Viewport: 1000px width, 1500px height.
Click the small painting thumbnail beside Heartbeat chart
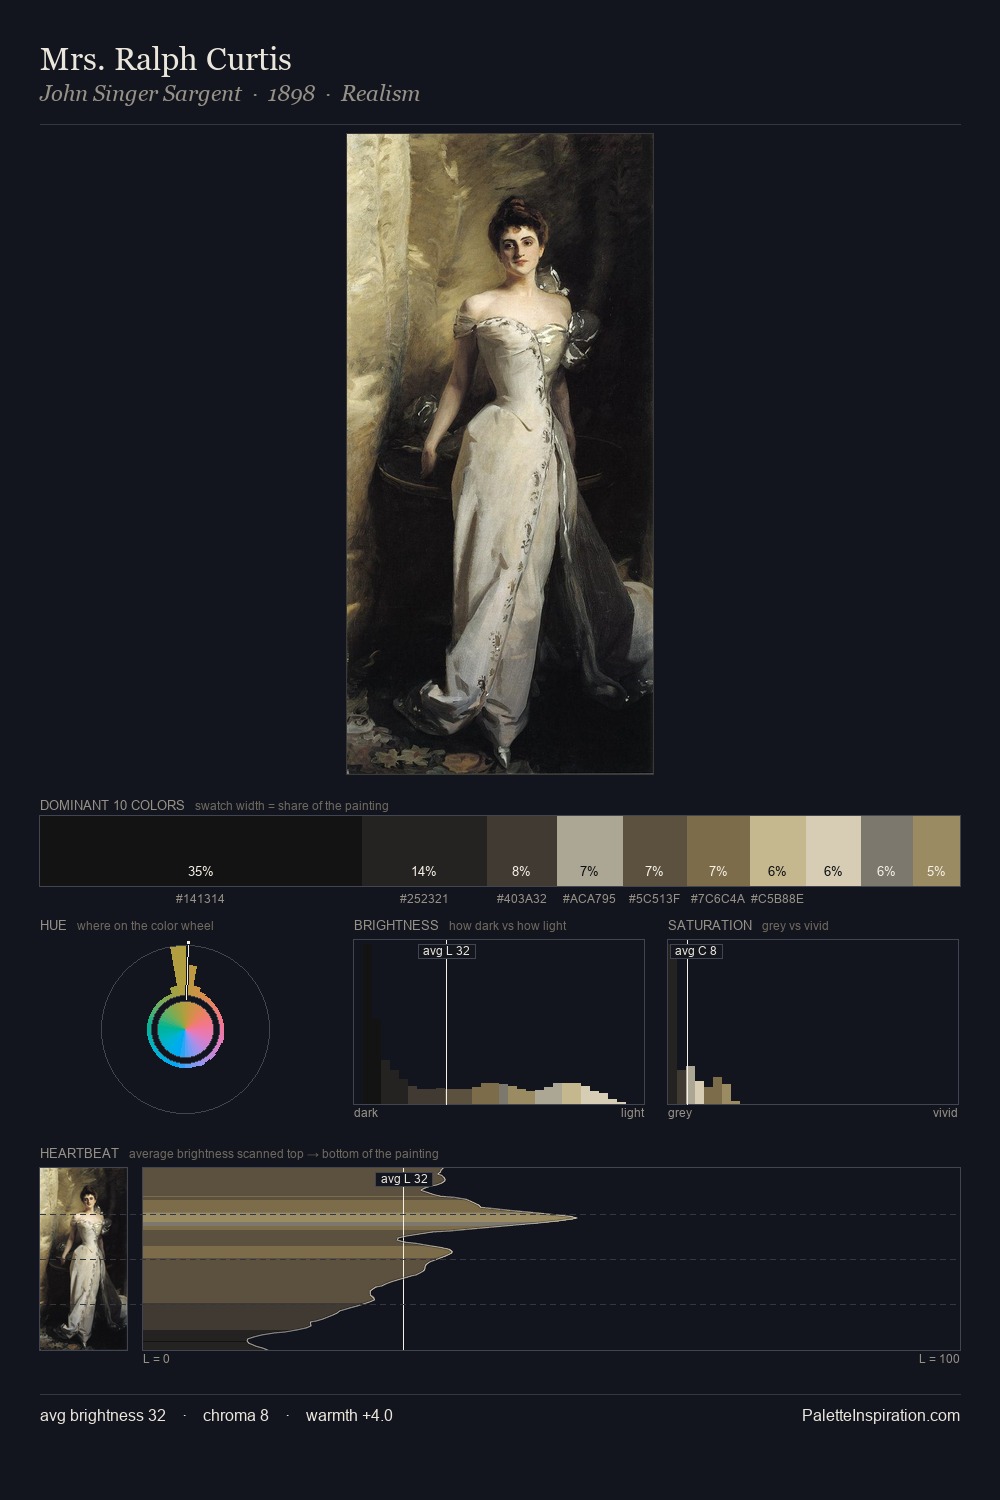[84, 1259]
